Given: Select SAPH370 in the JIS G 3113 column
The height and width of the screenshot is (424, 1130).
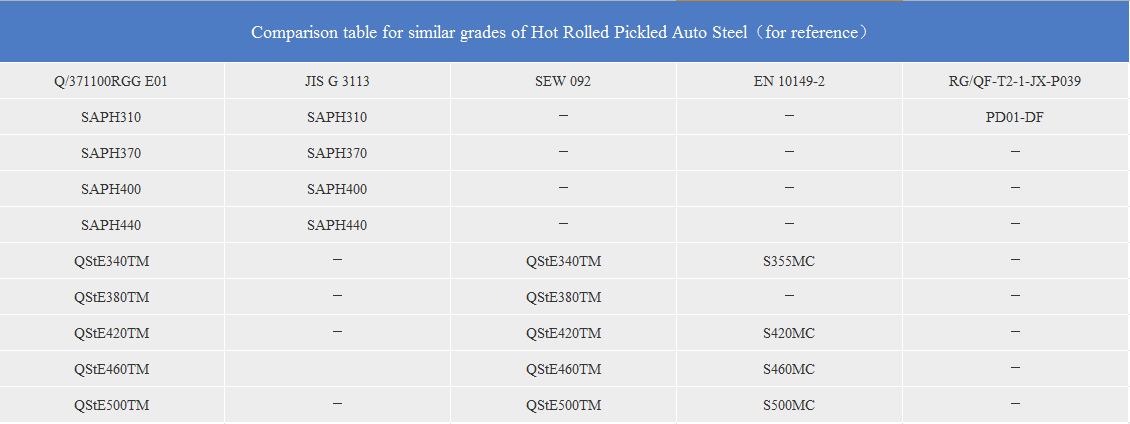Looking at the screenshot, I should 337,153.
